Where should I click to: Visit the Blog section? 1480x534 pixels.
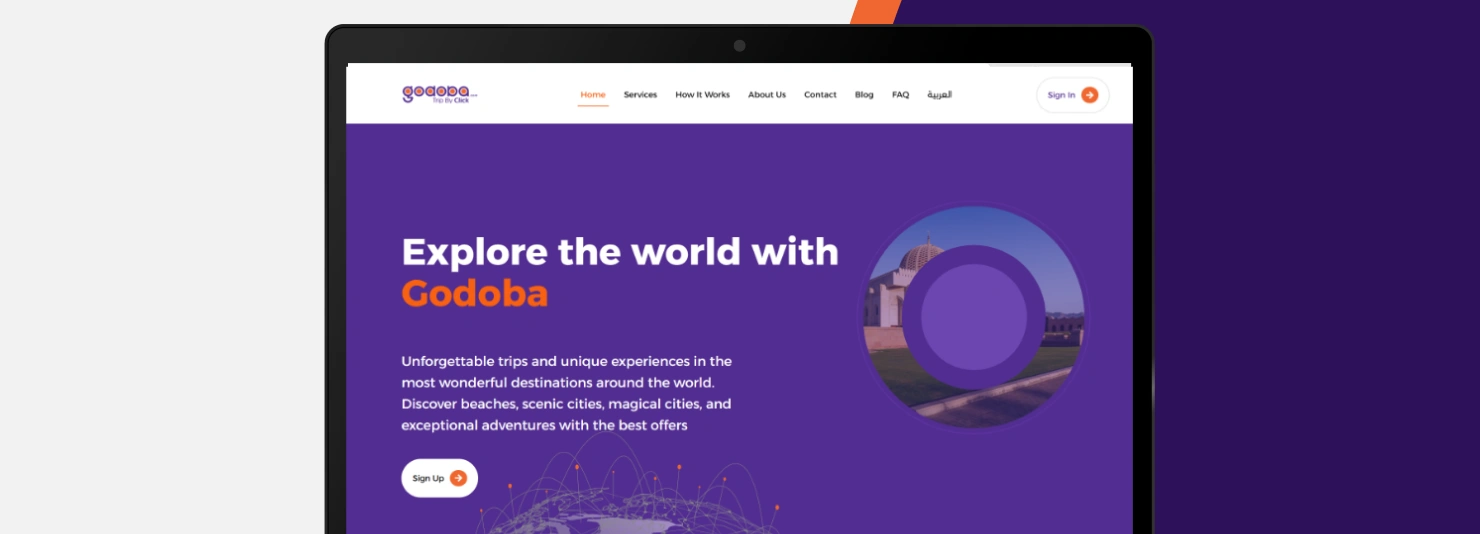tap(864, 95)
